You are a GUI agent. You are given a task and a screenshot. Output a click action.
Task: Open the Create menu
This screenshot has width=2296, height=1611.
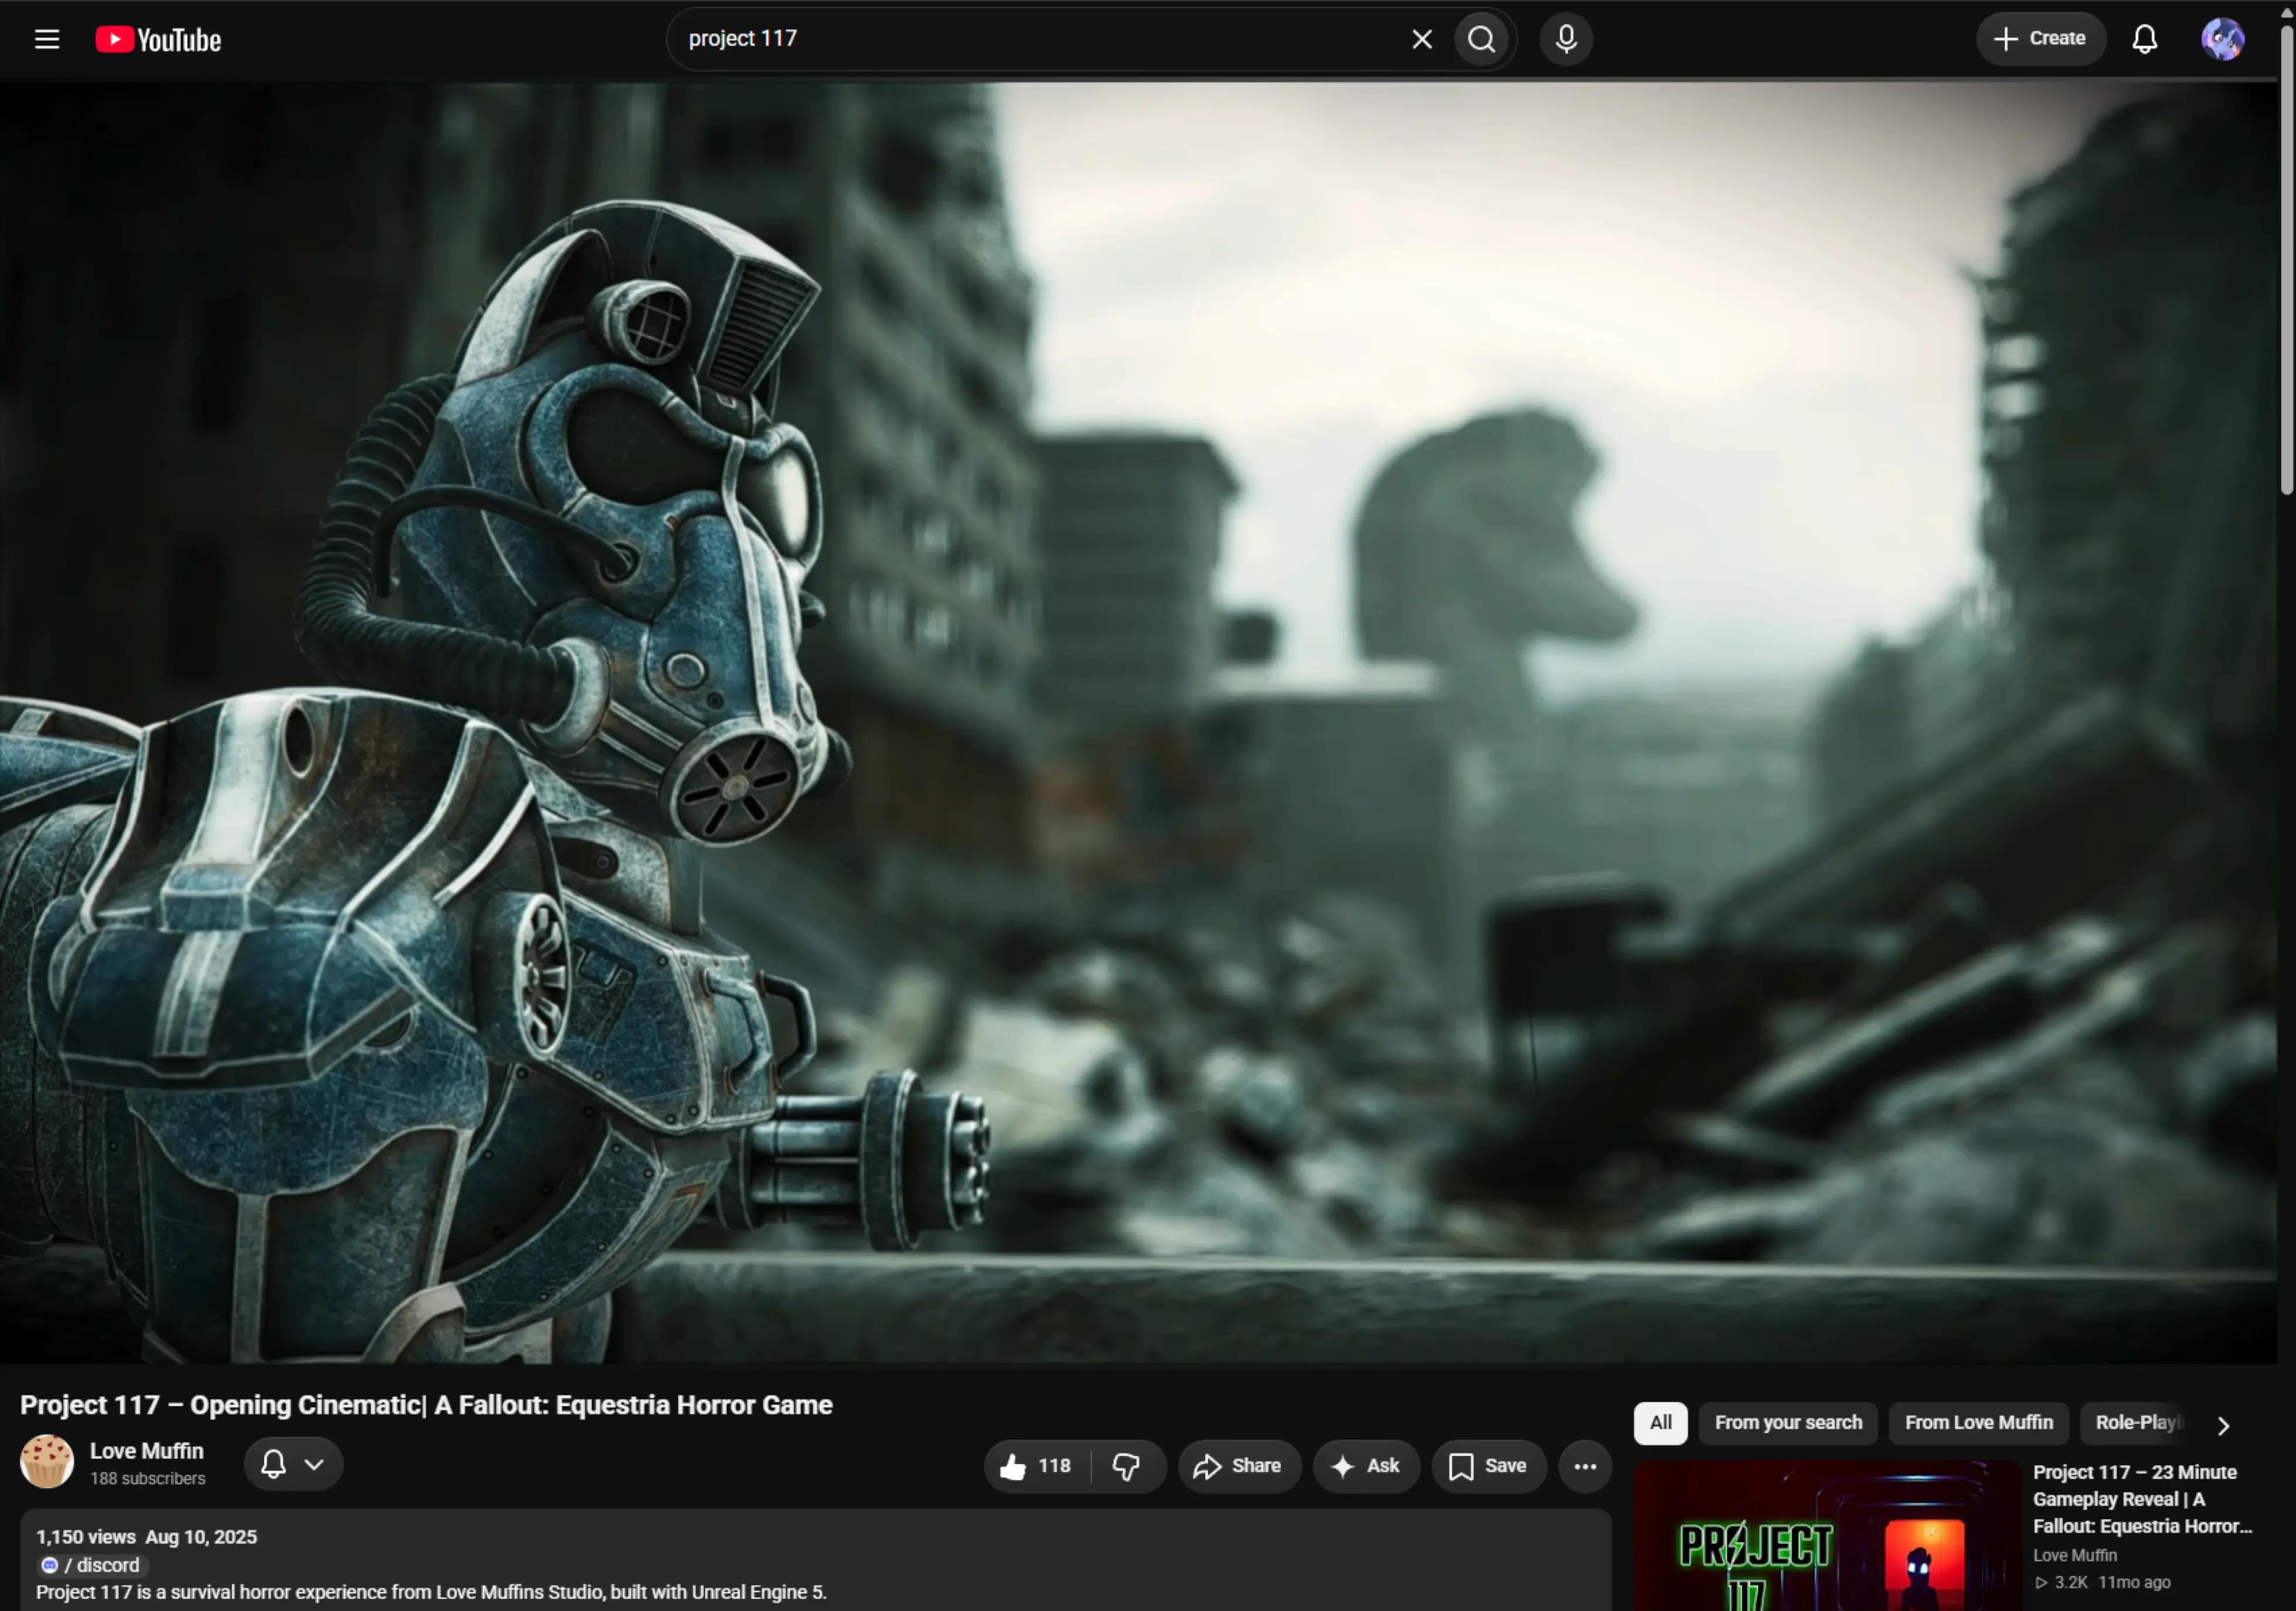pyautogui.click(x=2040, y=39)
